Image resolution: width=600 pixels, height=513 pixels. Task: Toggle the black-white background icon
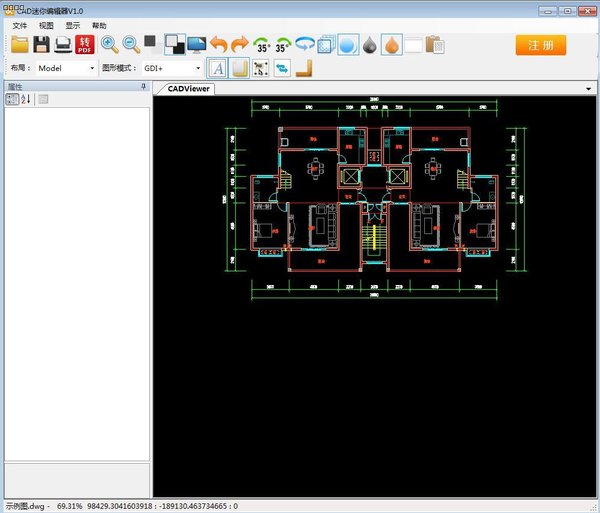pyautogui.click(x=173, y=44)
